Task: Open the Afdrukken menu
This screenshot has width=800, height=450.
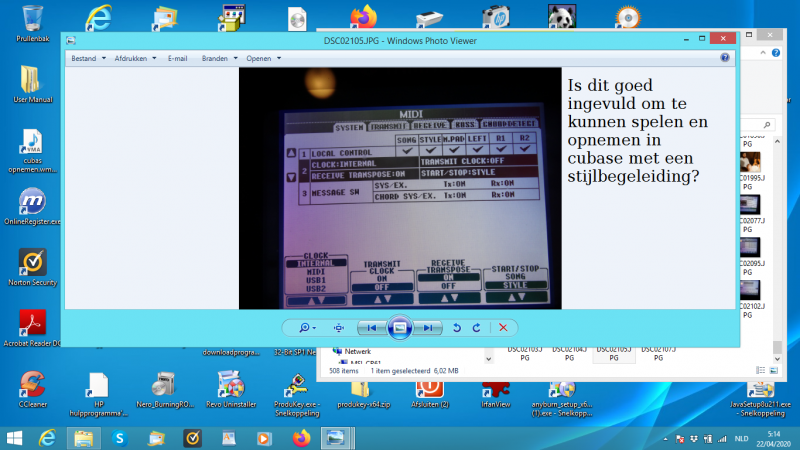Action: coord(131,58)
